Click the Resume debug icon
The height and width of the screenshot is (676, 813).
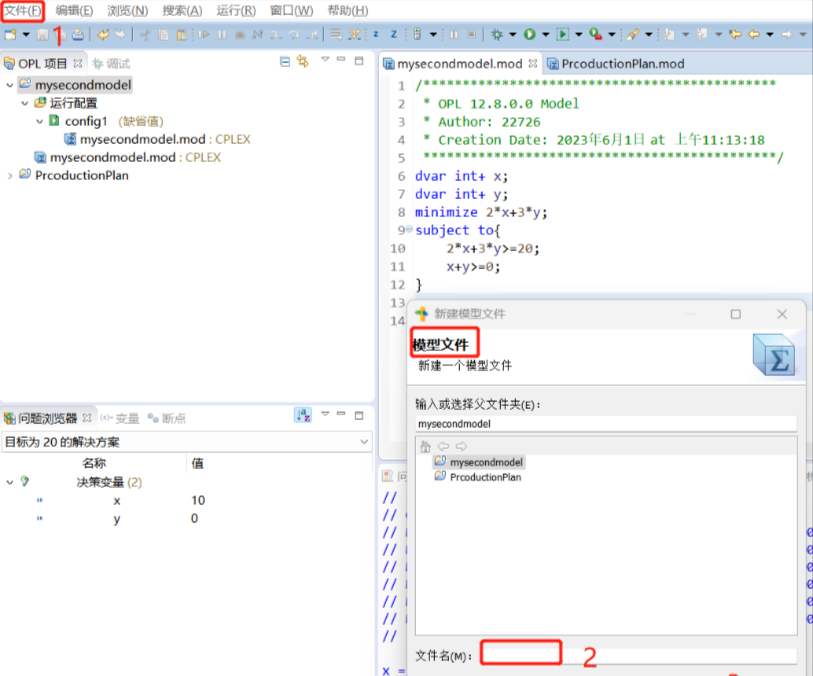point(204,35)
